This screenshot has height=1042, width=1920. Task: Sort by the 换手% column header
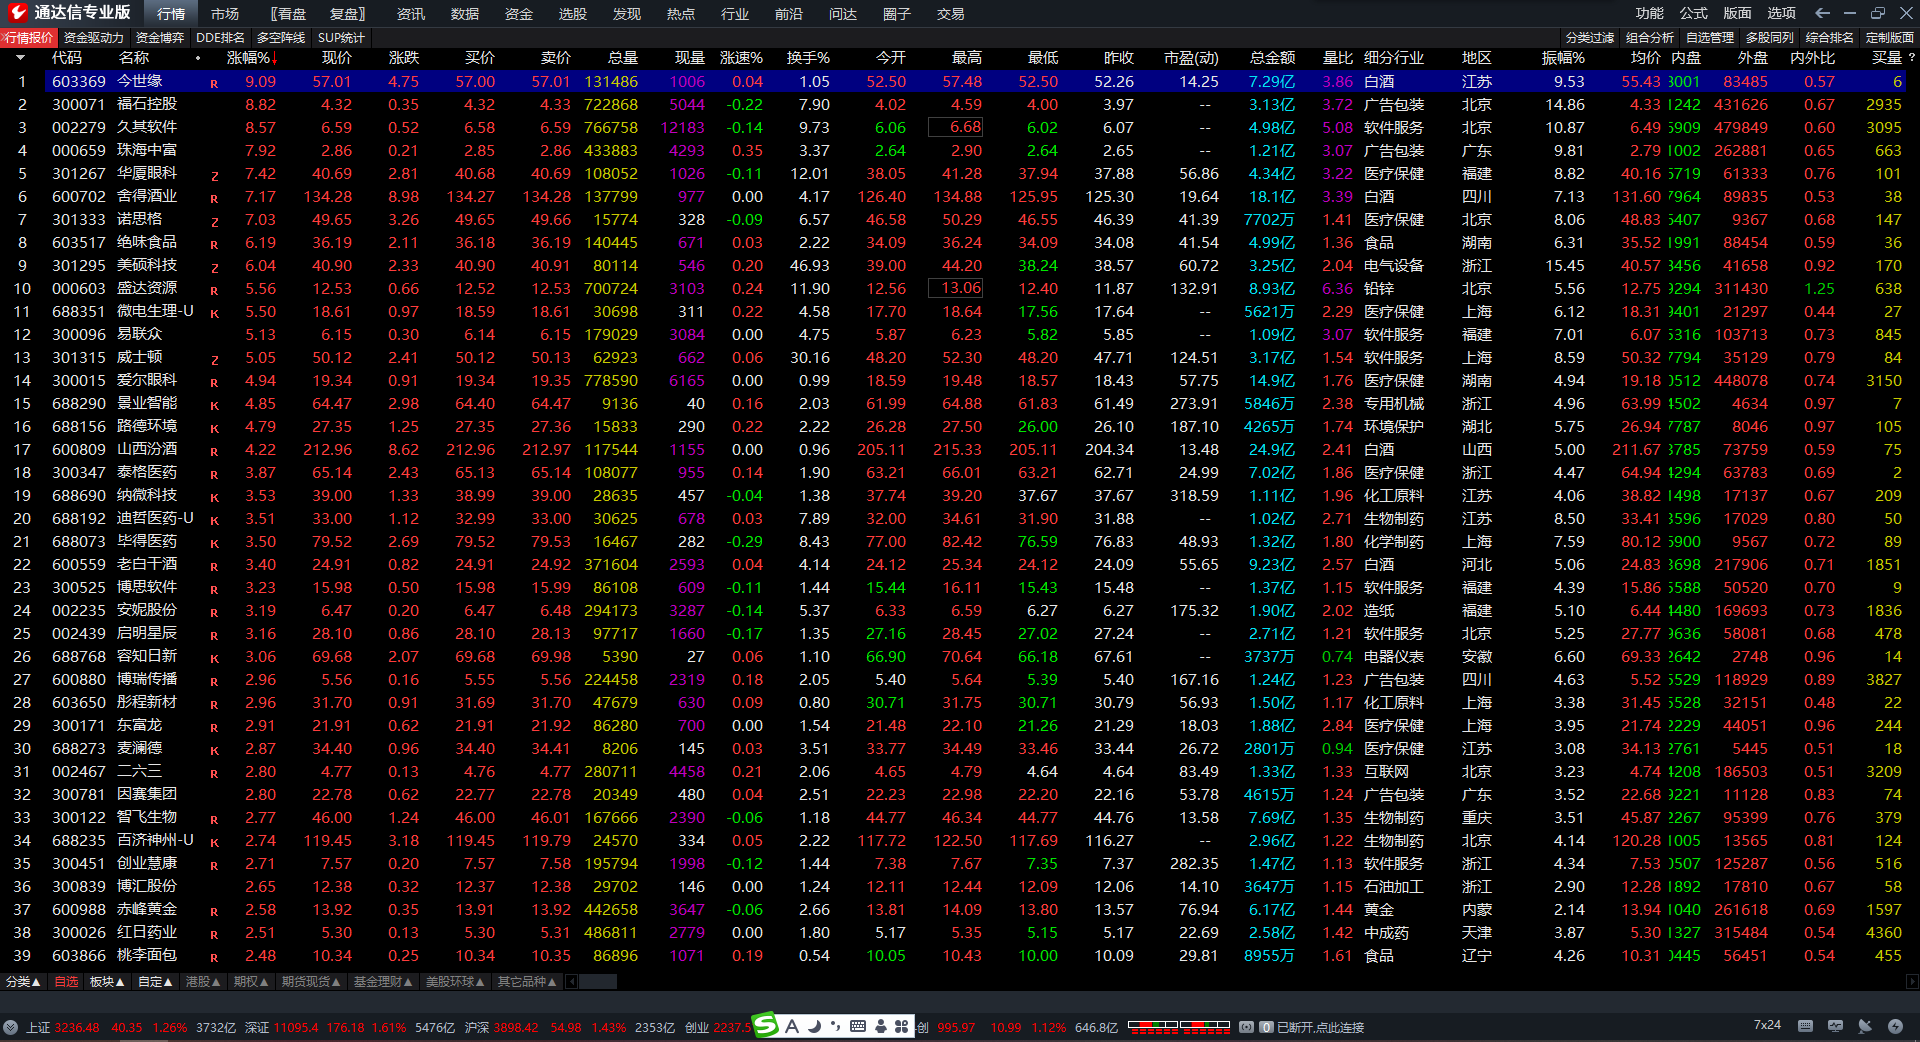(x=808, y=58)
